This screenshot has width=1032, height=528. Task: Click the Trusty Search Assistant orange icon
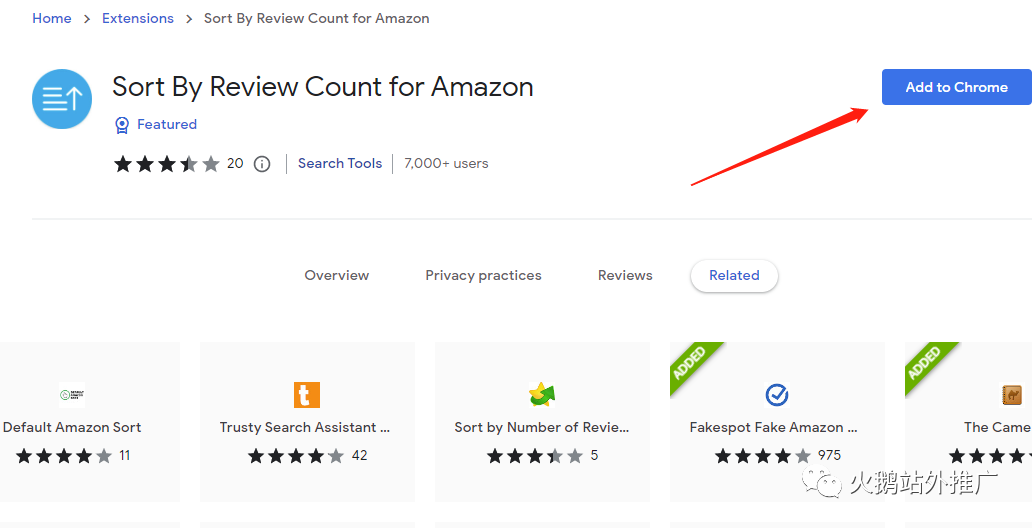(x=307, y=395)
